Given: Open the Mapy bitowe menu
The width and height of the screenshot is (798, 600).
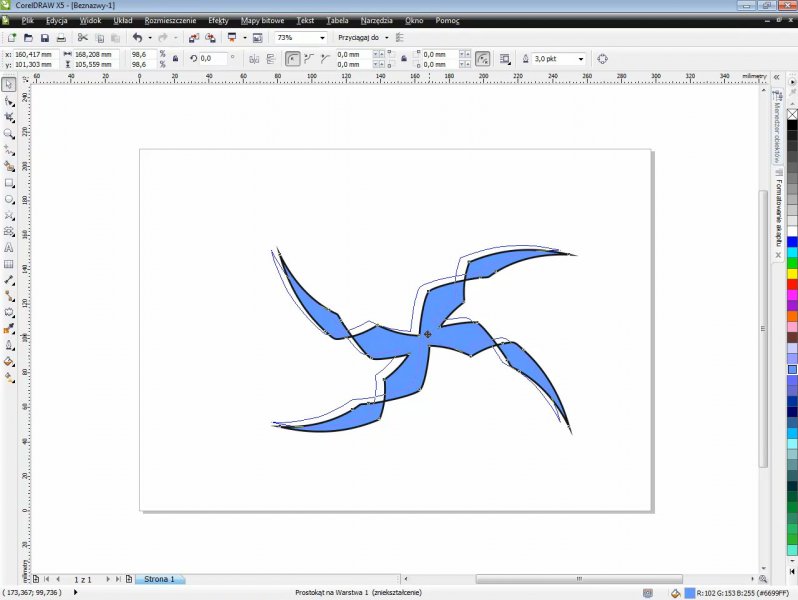Looking at the screenshot, I should point(262,20).
